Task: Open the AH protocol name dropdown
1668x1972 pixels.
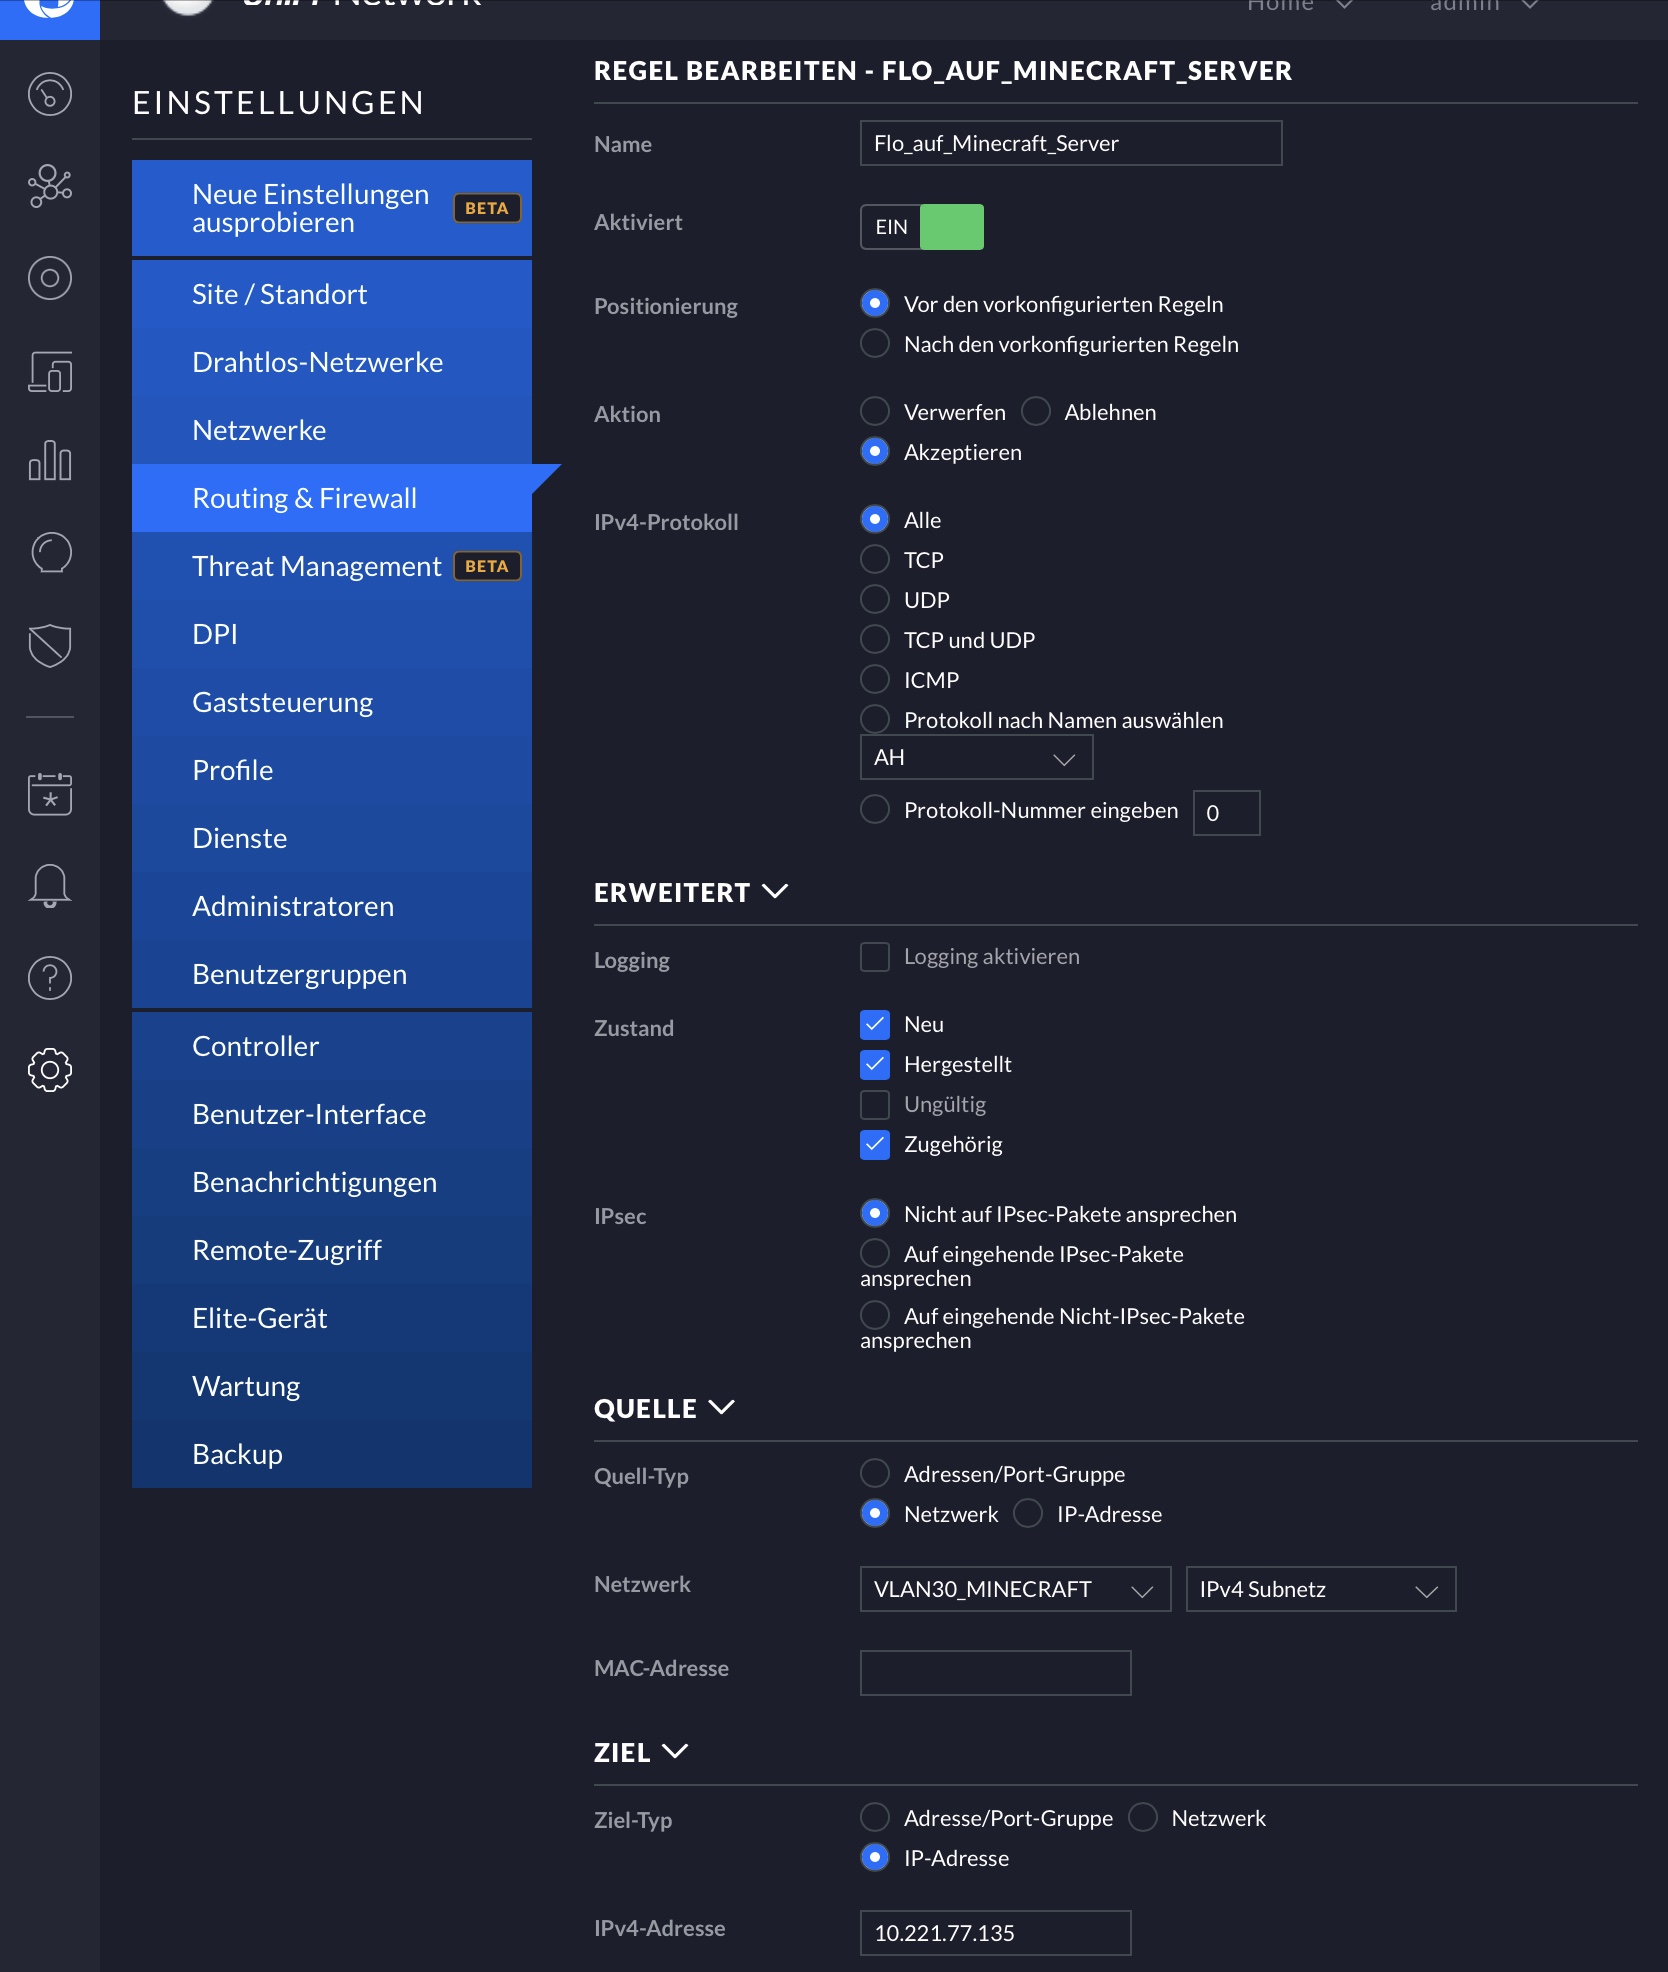Action: (976, 758)
